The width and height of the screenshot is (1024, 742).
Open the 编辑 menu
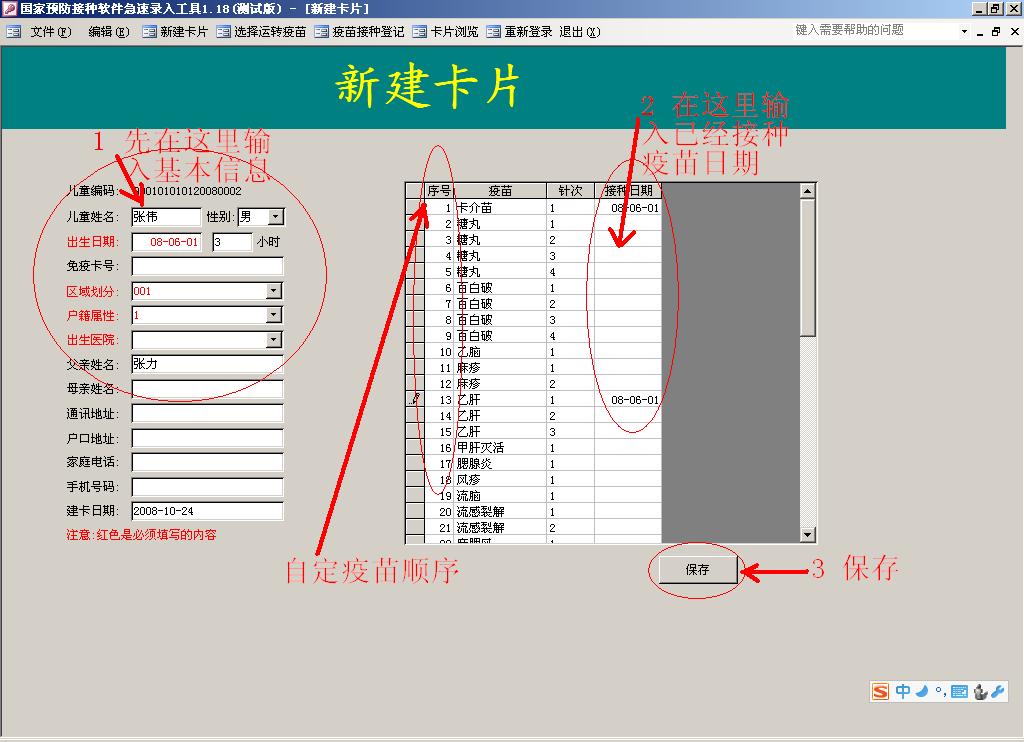(108, 31)
